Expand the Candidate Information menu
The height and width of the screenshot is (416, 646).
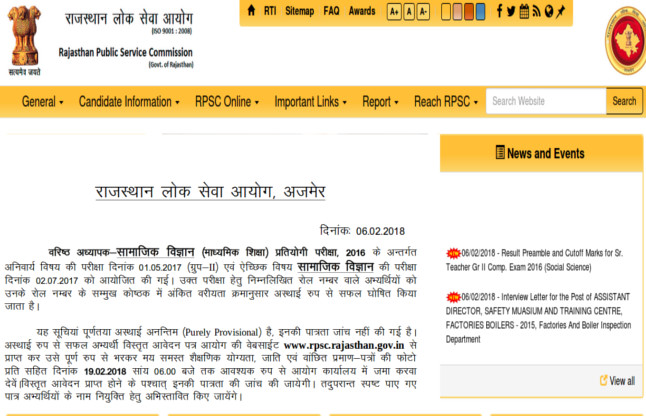tap(129, 101)
